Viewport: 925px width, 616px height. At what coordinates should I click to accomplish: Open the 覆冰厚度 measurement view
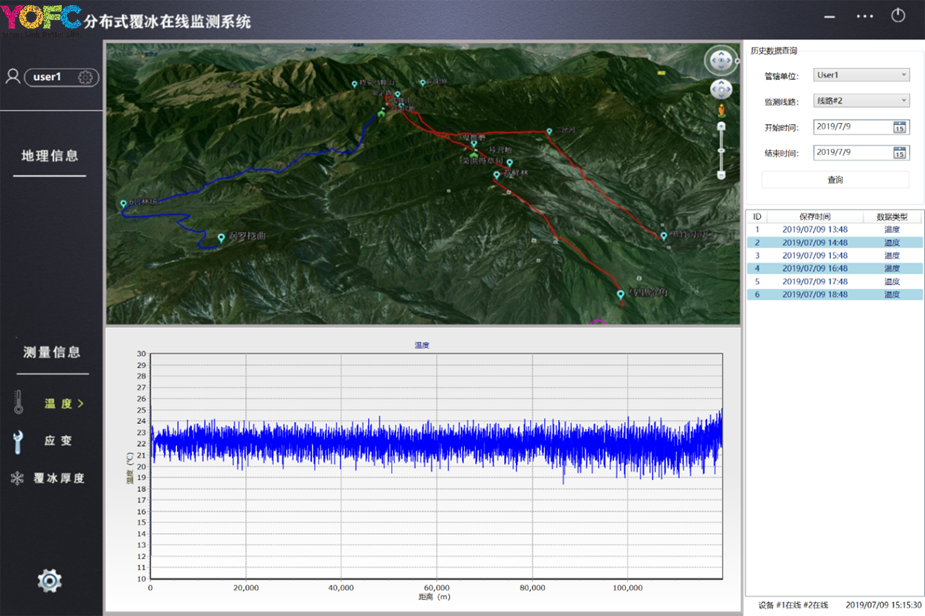pyautogui.click(x=58, y=478)
